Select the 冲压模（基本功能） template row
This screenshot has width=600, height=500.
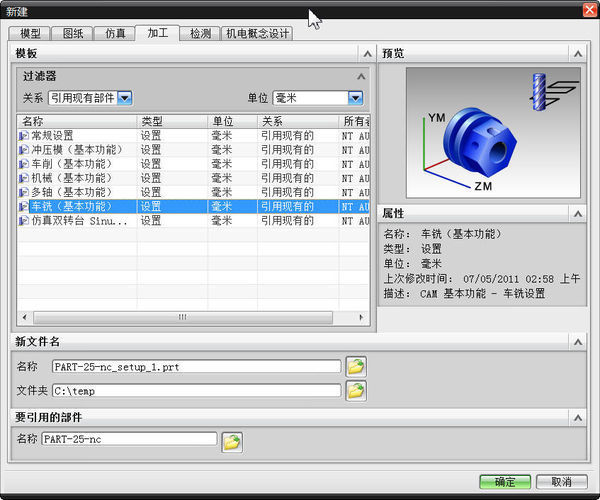193,150
